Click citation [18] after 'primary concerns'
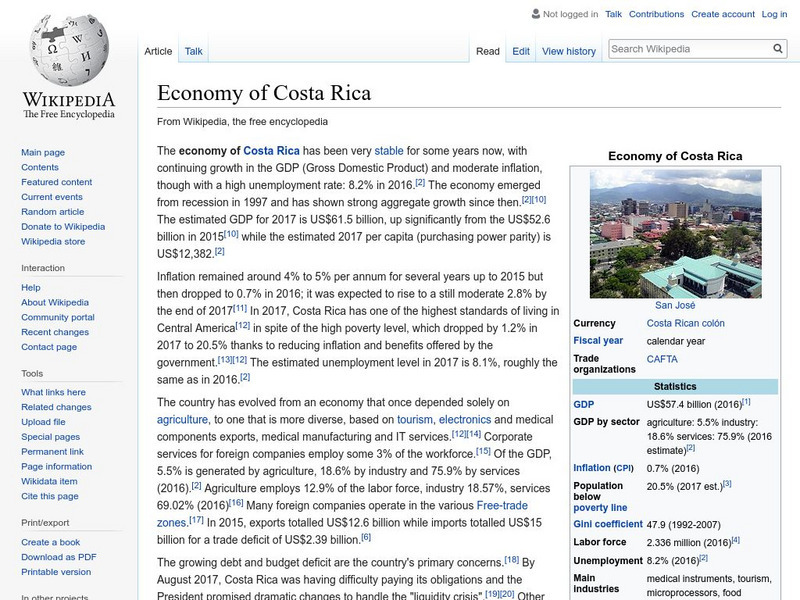The height and width of the screenshot is (600, 800). click(512, 560)
